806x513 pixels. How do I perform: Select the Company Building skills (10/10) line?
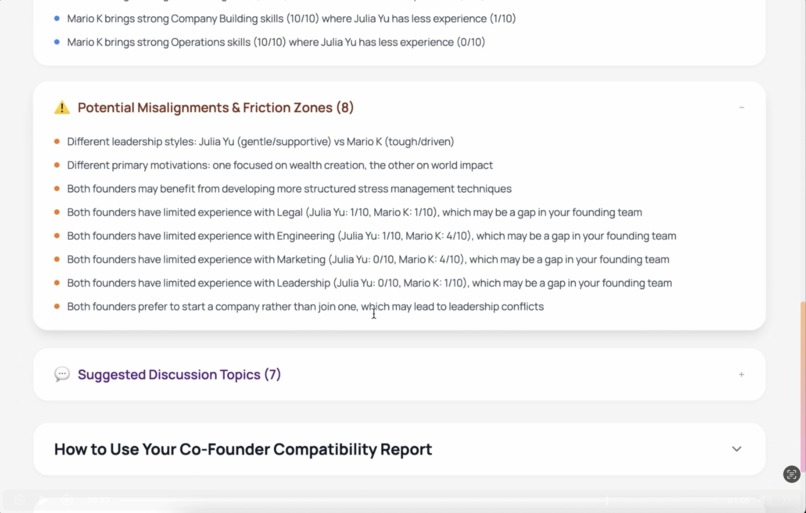pos(291,19)
